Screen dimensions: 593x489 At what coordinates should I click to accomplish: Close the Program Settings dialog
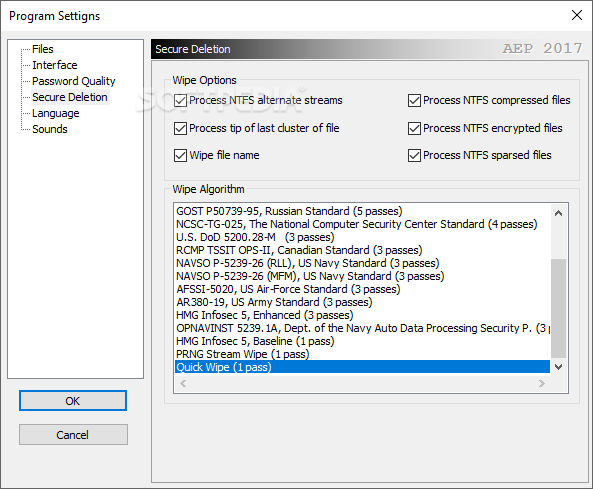pos(577,16)
